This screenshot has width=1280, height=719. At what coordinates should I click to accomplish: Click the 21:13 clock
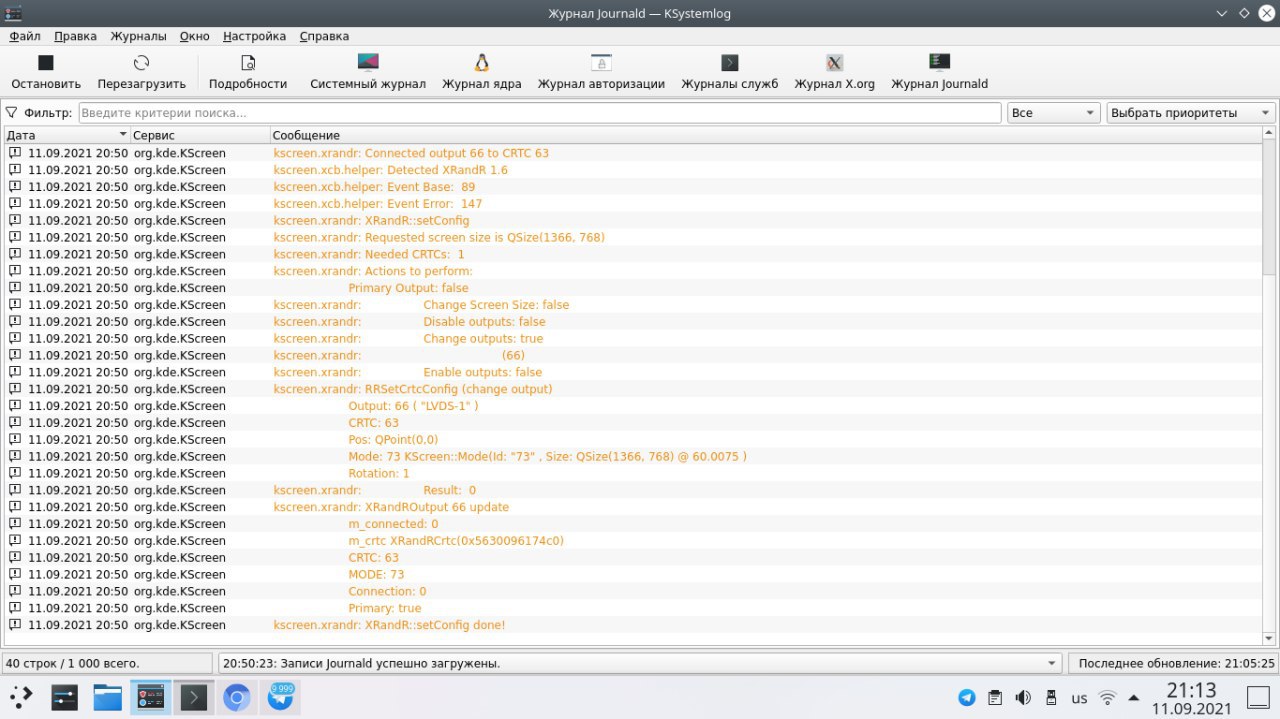1191,690
